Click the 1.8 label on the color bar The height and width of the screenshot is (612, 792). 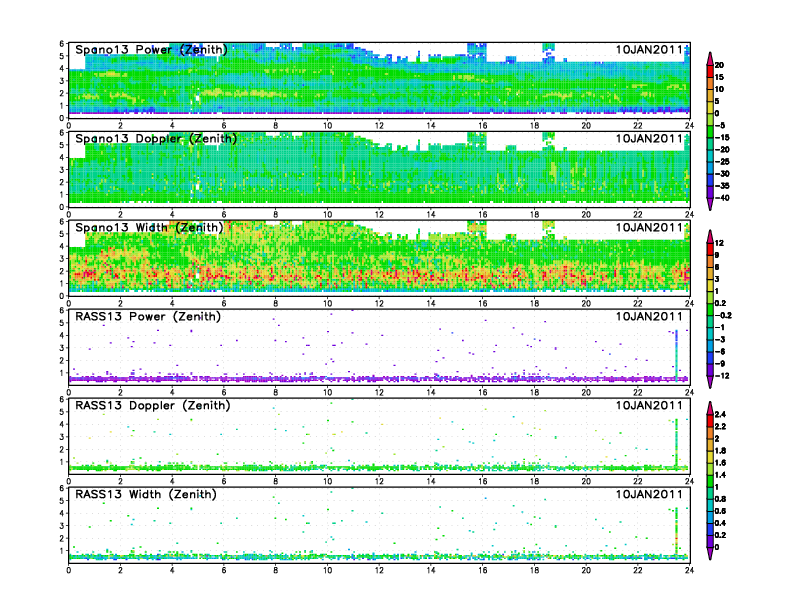[720, 451]
